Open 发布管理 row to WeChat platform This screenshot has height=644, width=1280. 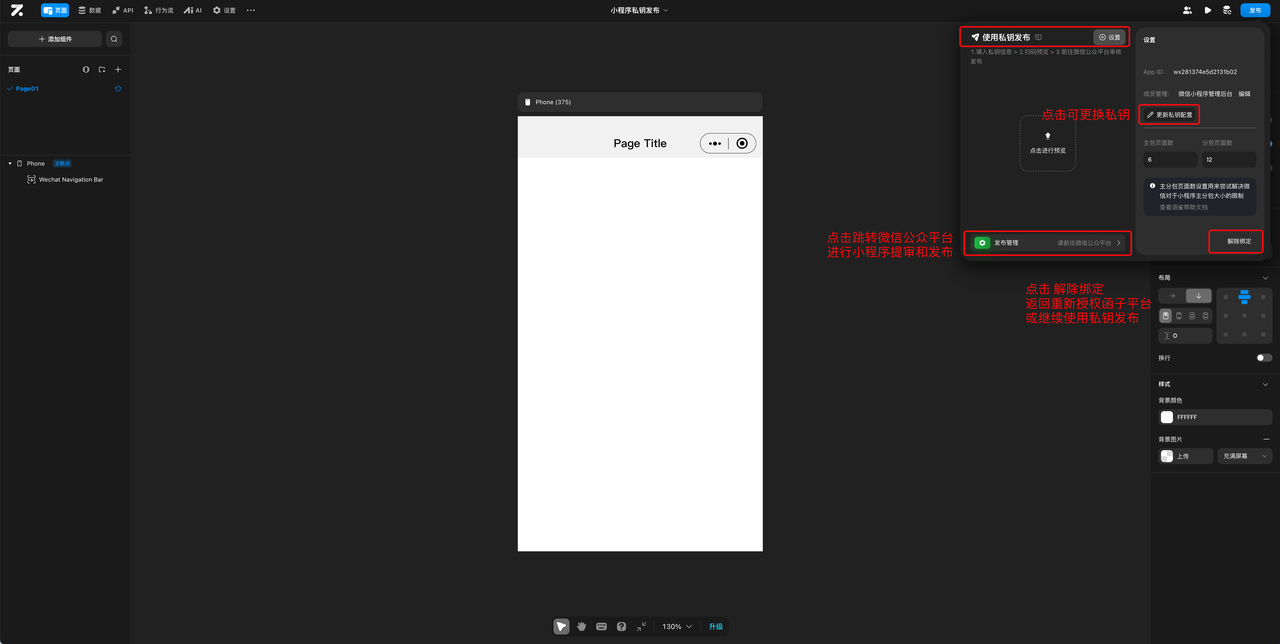(1047, 242)
